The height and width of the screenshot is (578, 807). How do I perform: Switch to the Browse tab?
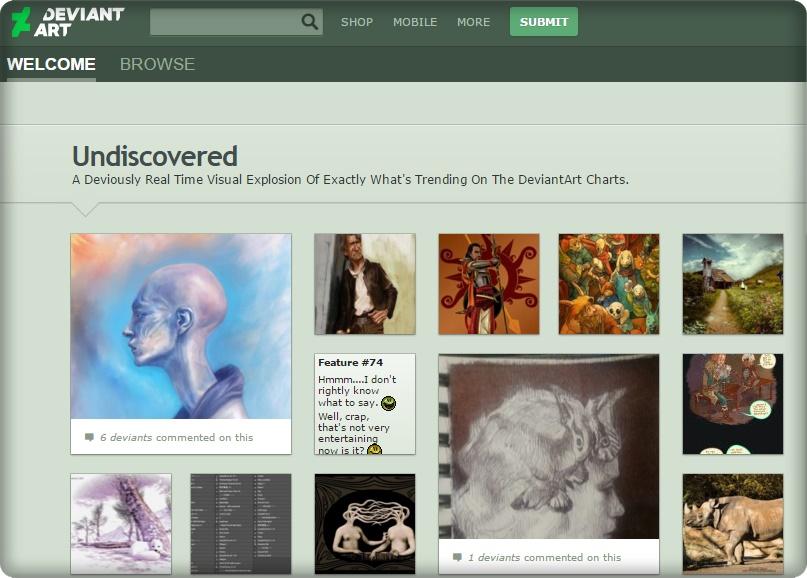pyautogui.click(x=157, y=64)
